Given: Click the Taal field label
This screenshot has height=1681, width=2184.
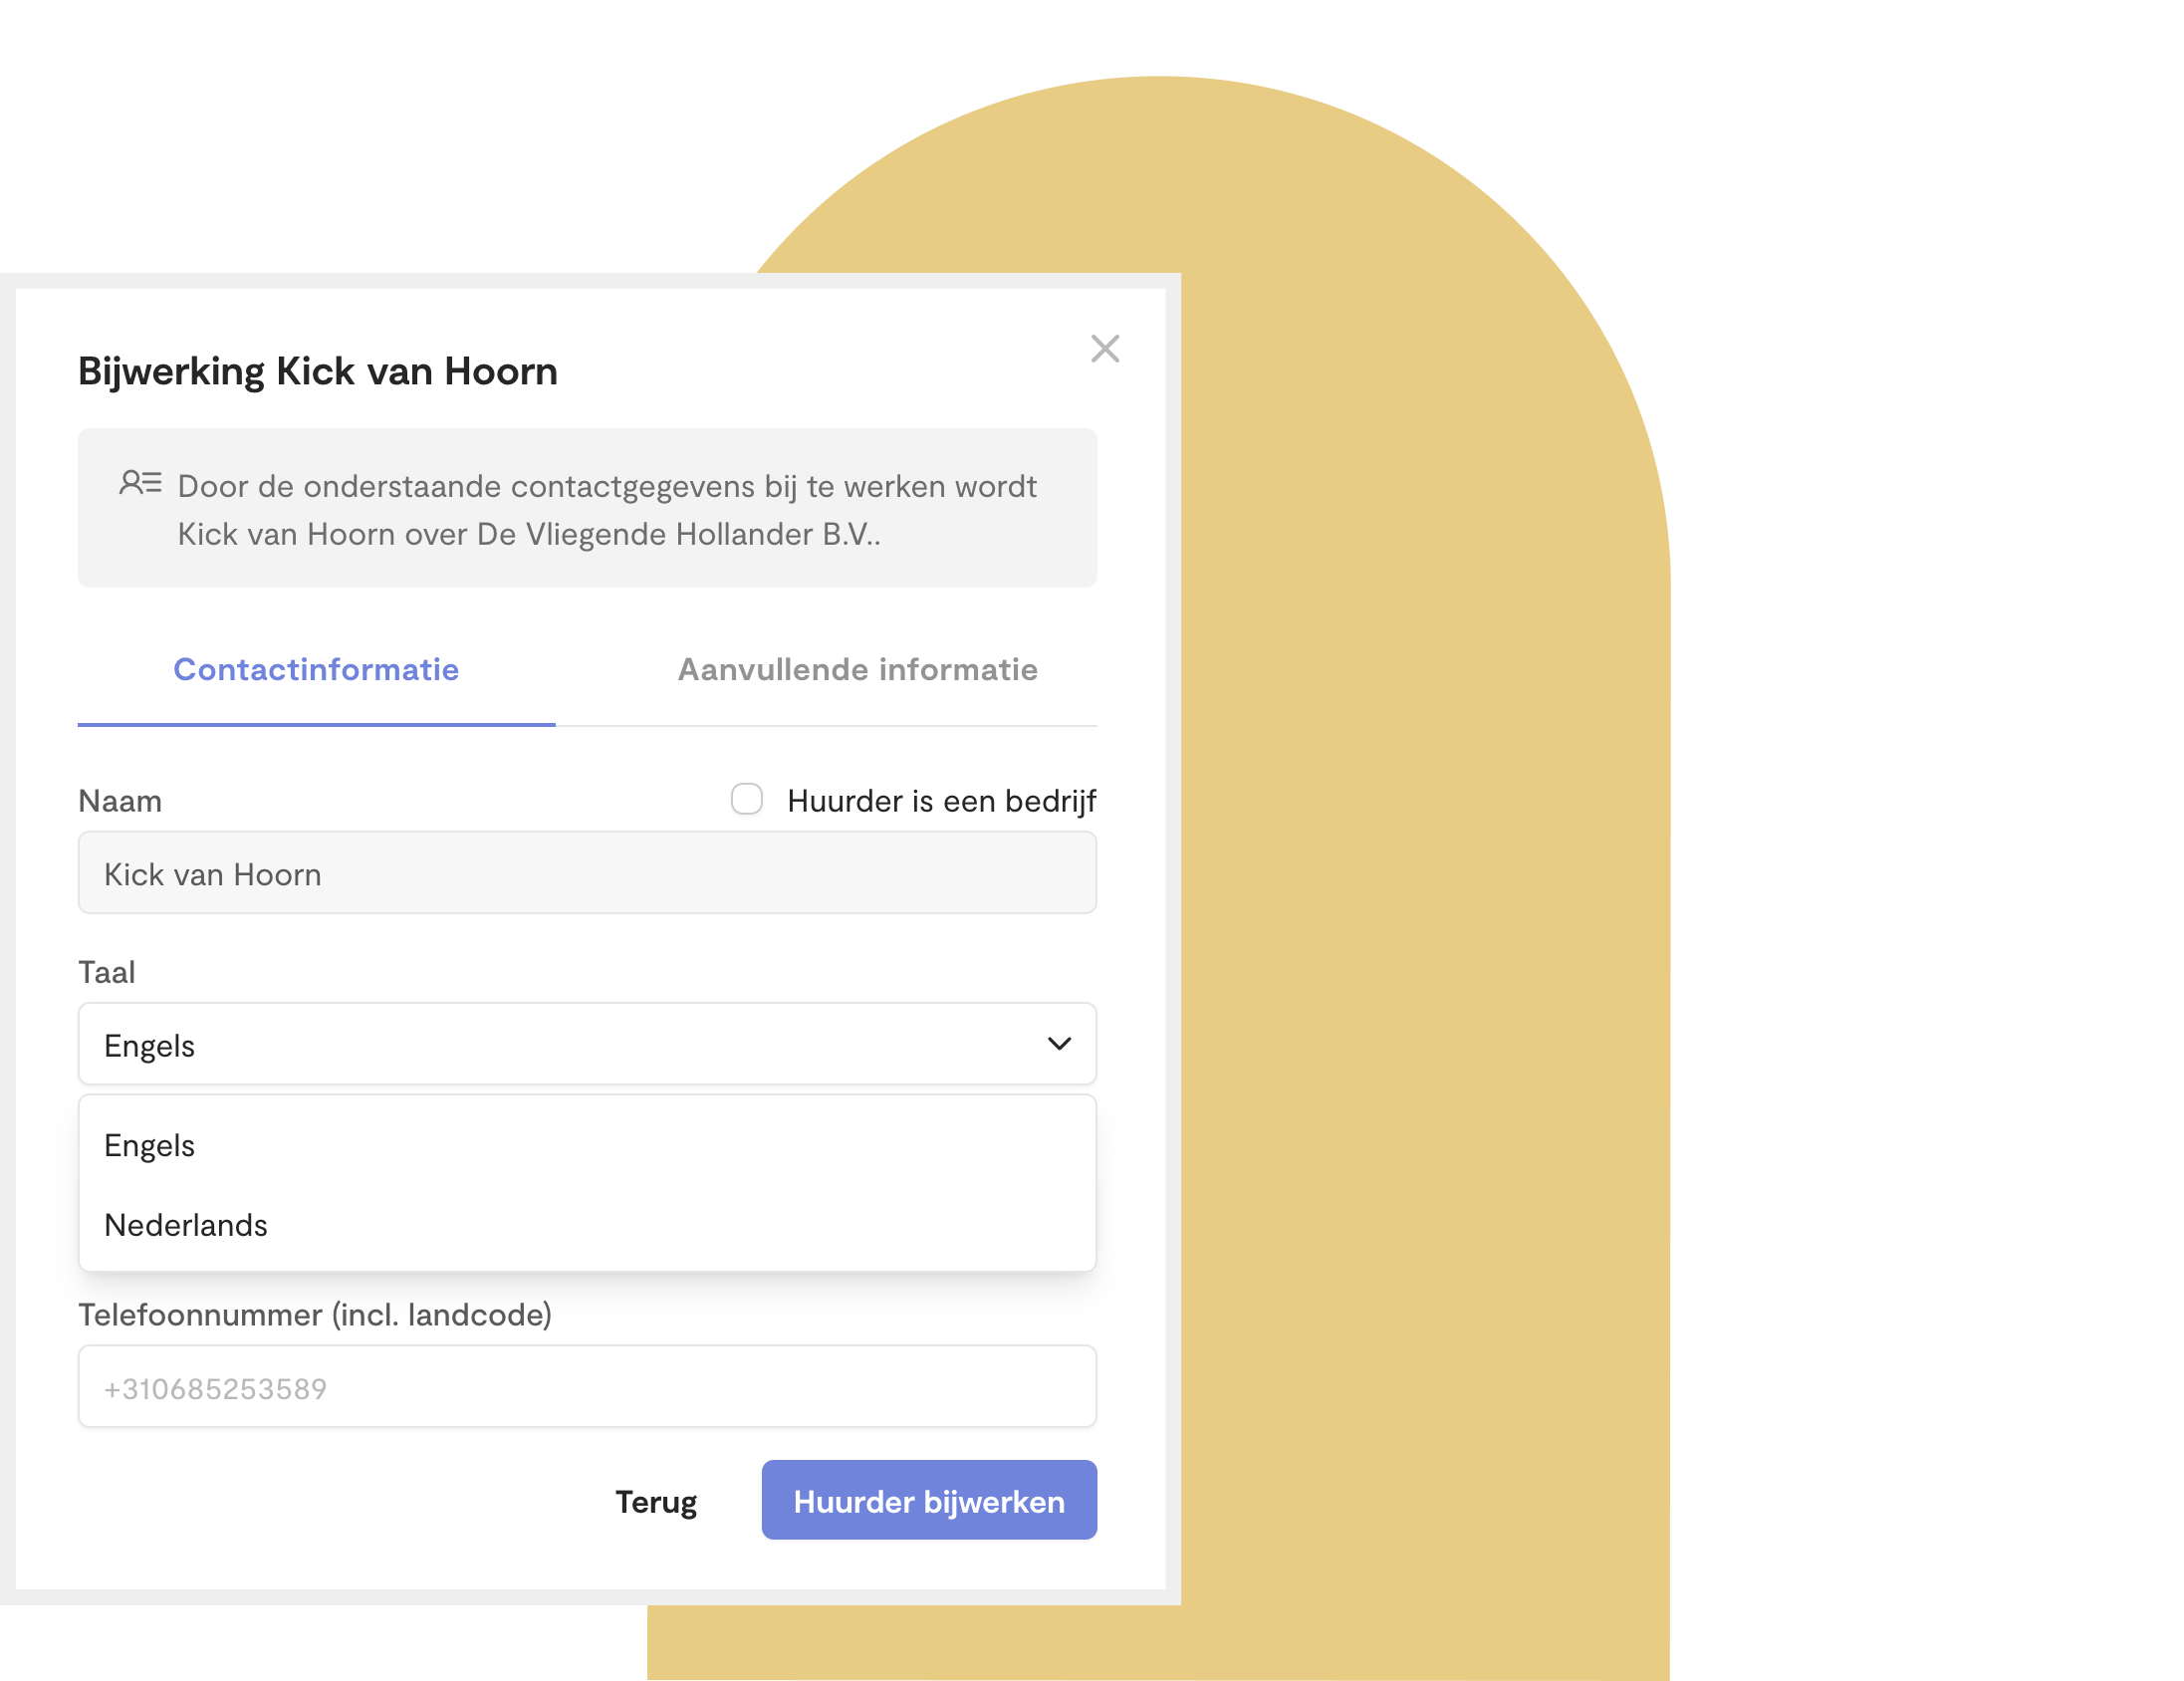Looking at the screenshot, I should pyautogui.click(x=107, y=972).
